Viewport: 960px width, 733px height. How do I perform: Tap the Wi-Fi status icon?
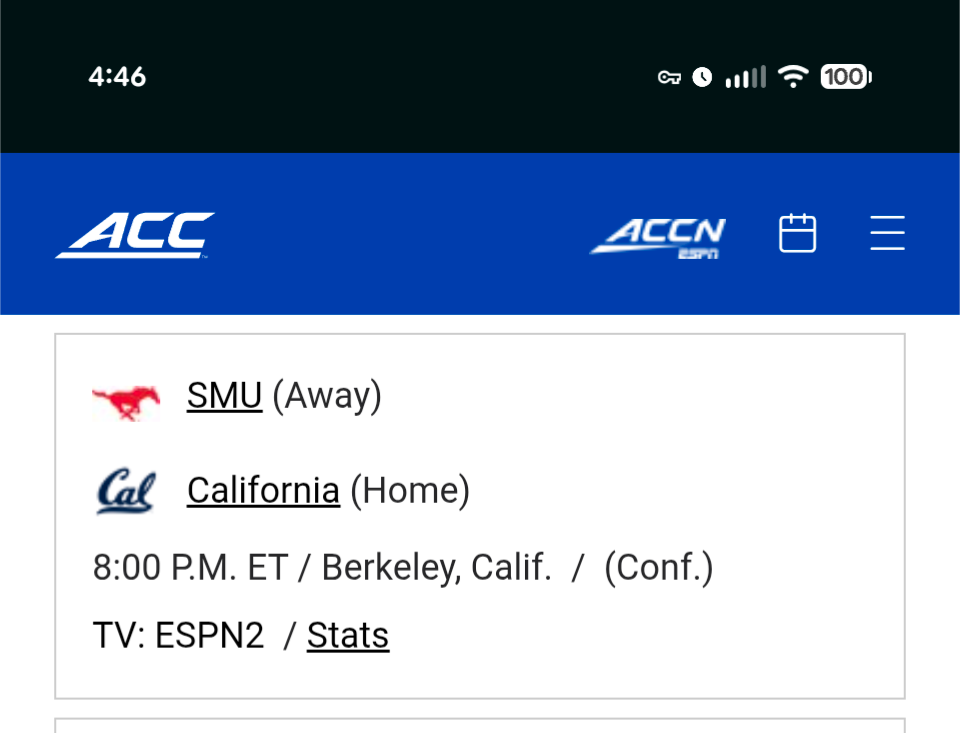793,77
